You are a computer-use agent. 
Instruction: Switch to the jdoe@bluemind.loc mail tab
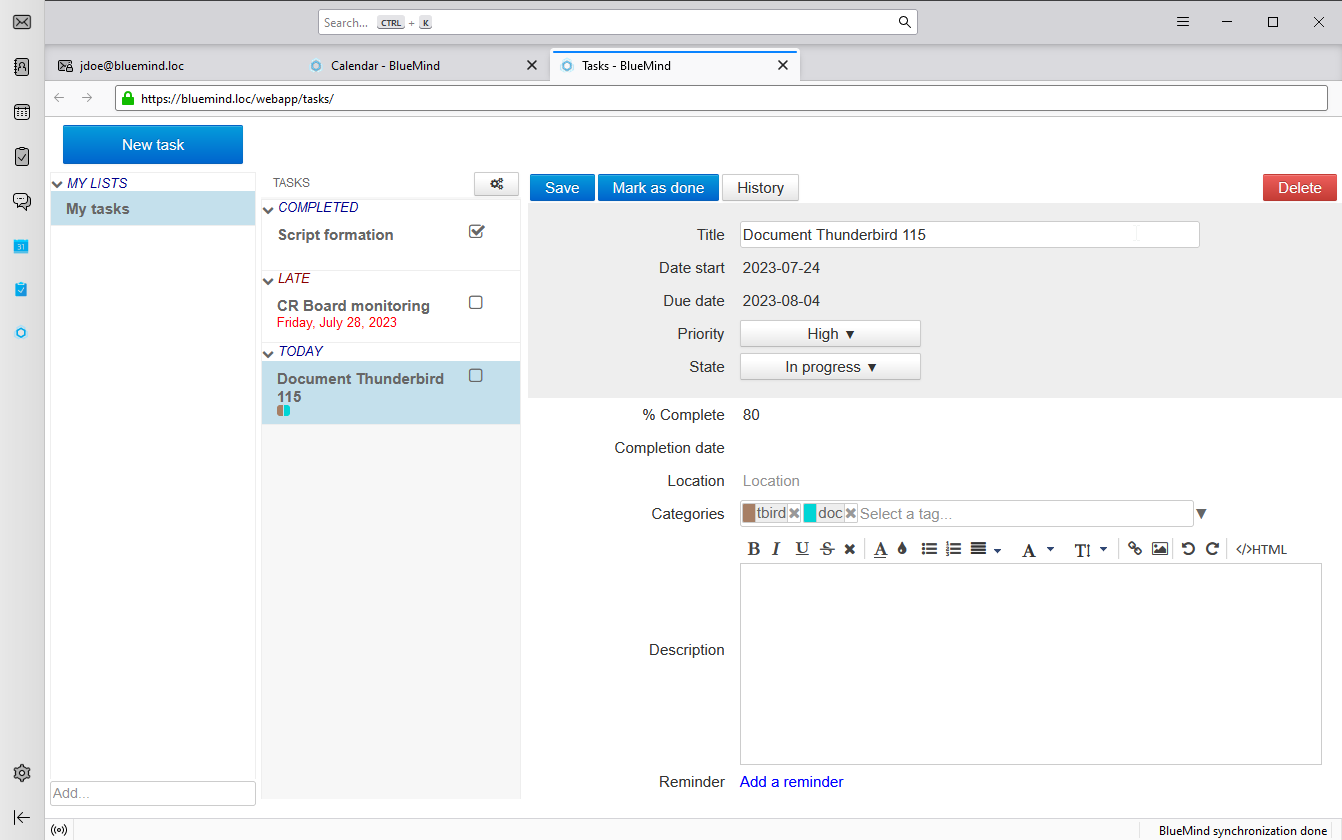point(131,66)
